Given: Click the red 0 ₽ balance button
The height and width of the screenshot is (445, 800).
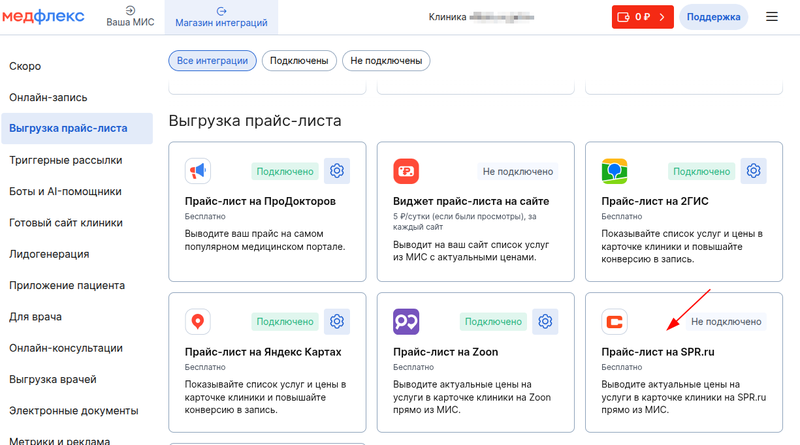Looking at the screenshot, I should click(642, 17).
